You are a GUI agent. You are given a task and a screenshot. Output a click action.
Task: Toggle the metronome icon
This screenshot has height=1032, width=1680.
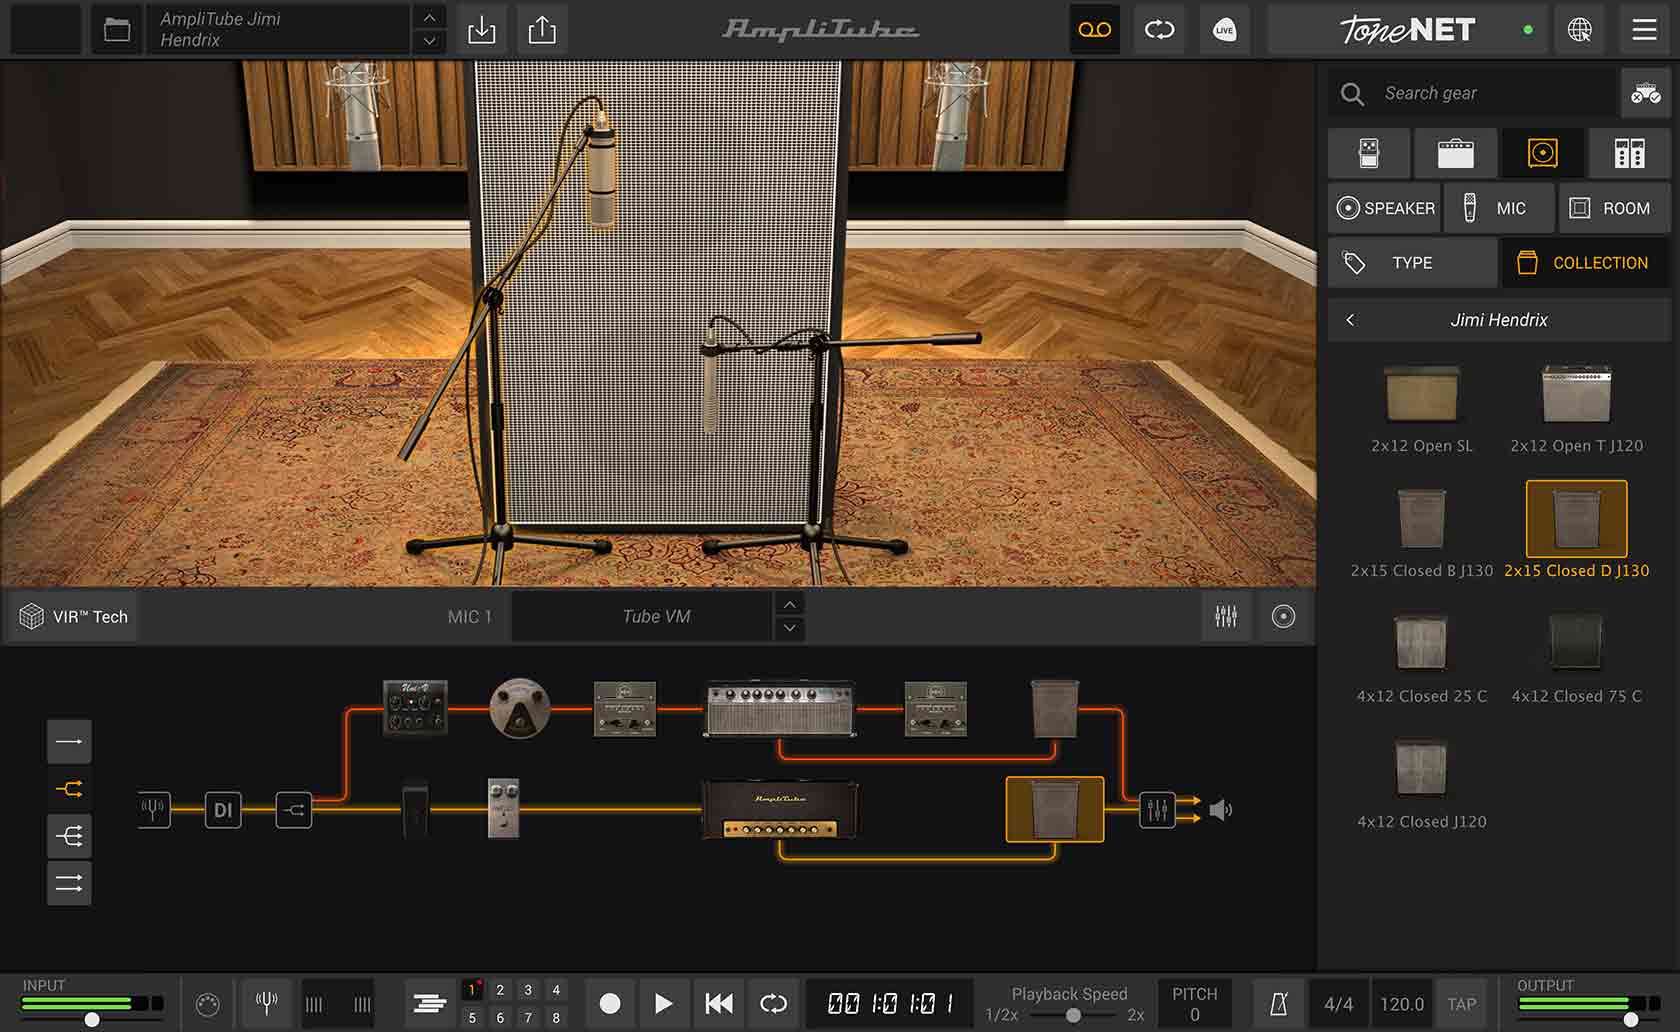[1279, 1004]
